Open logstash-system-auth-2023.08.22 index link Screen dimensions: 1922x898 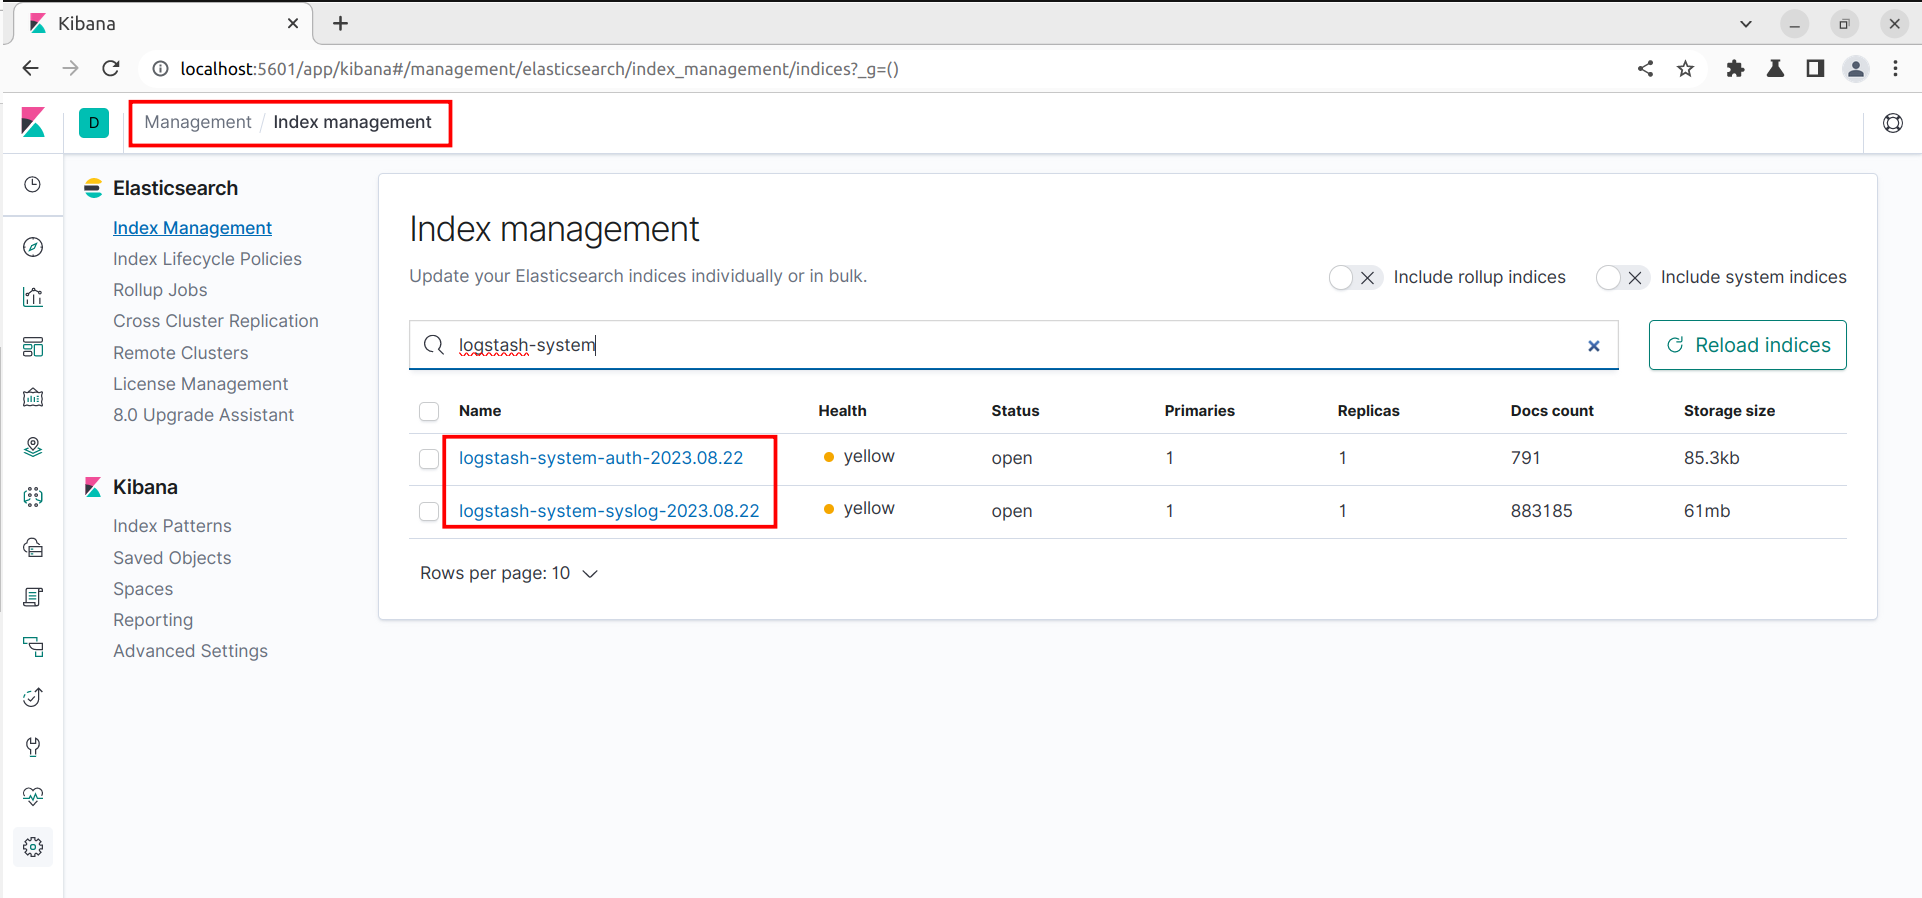coord(601,458)
